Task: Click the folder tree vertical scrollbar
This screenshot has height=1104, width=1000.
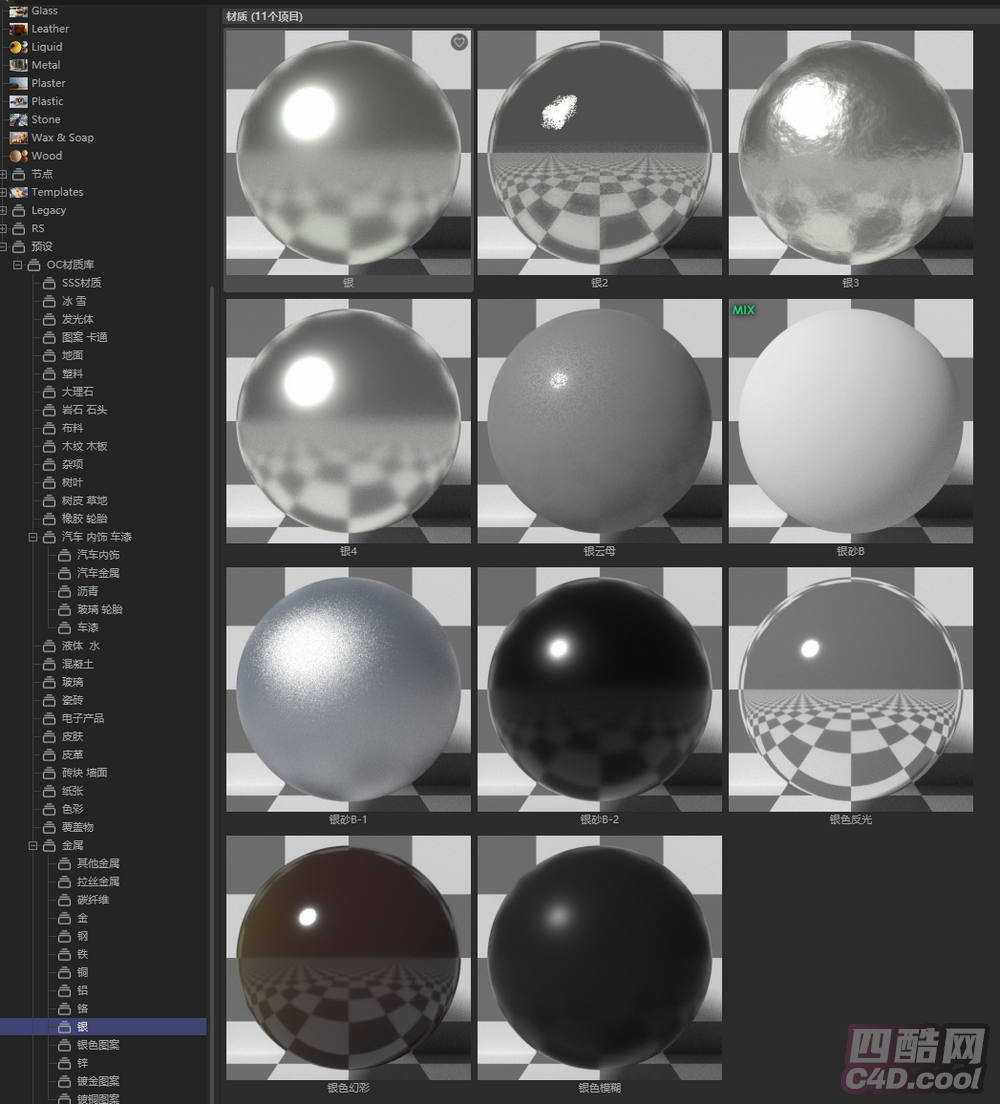Action: 212,600
